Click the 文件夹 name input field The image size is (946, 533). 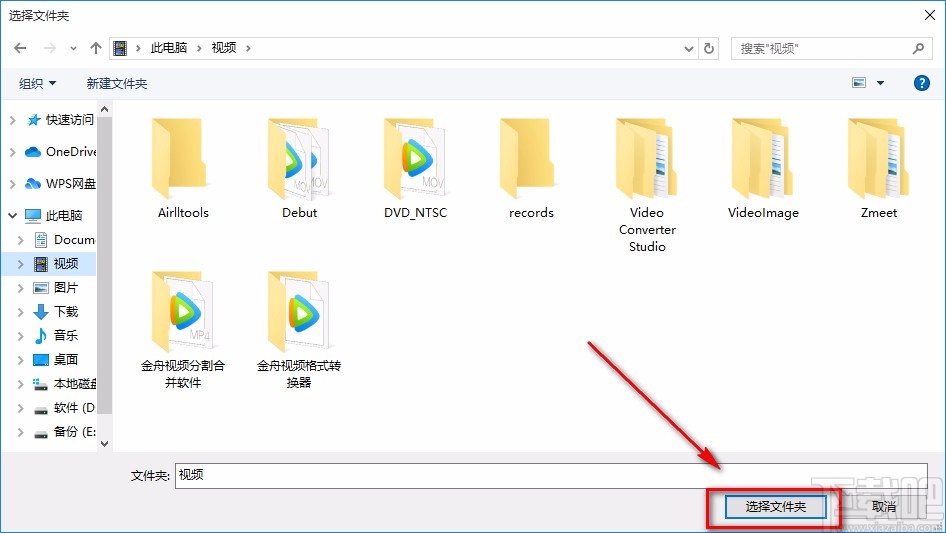coord(551,476)
